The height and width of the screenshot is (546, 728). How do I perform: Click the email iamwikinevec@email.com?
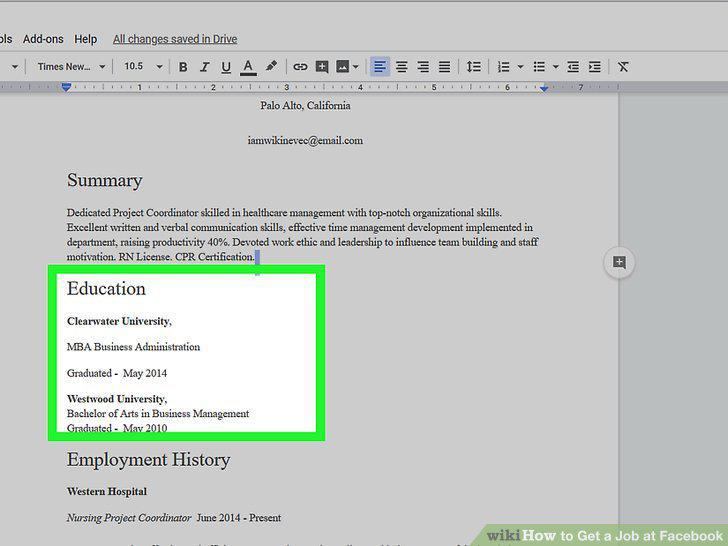(x=305, y=141)
